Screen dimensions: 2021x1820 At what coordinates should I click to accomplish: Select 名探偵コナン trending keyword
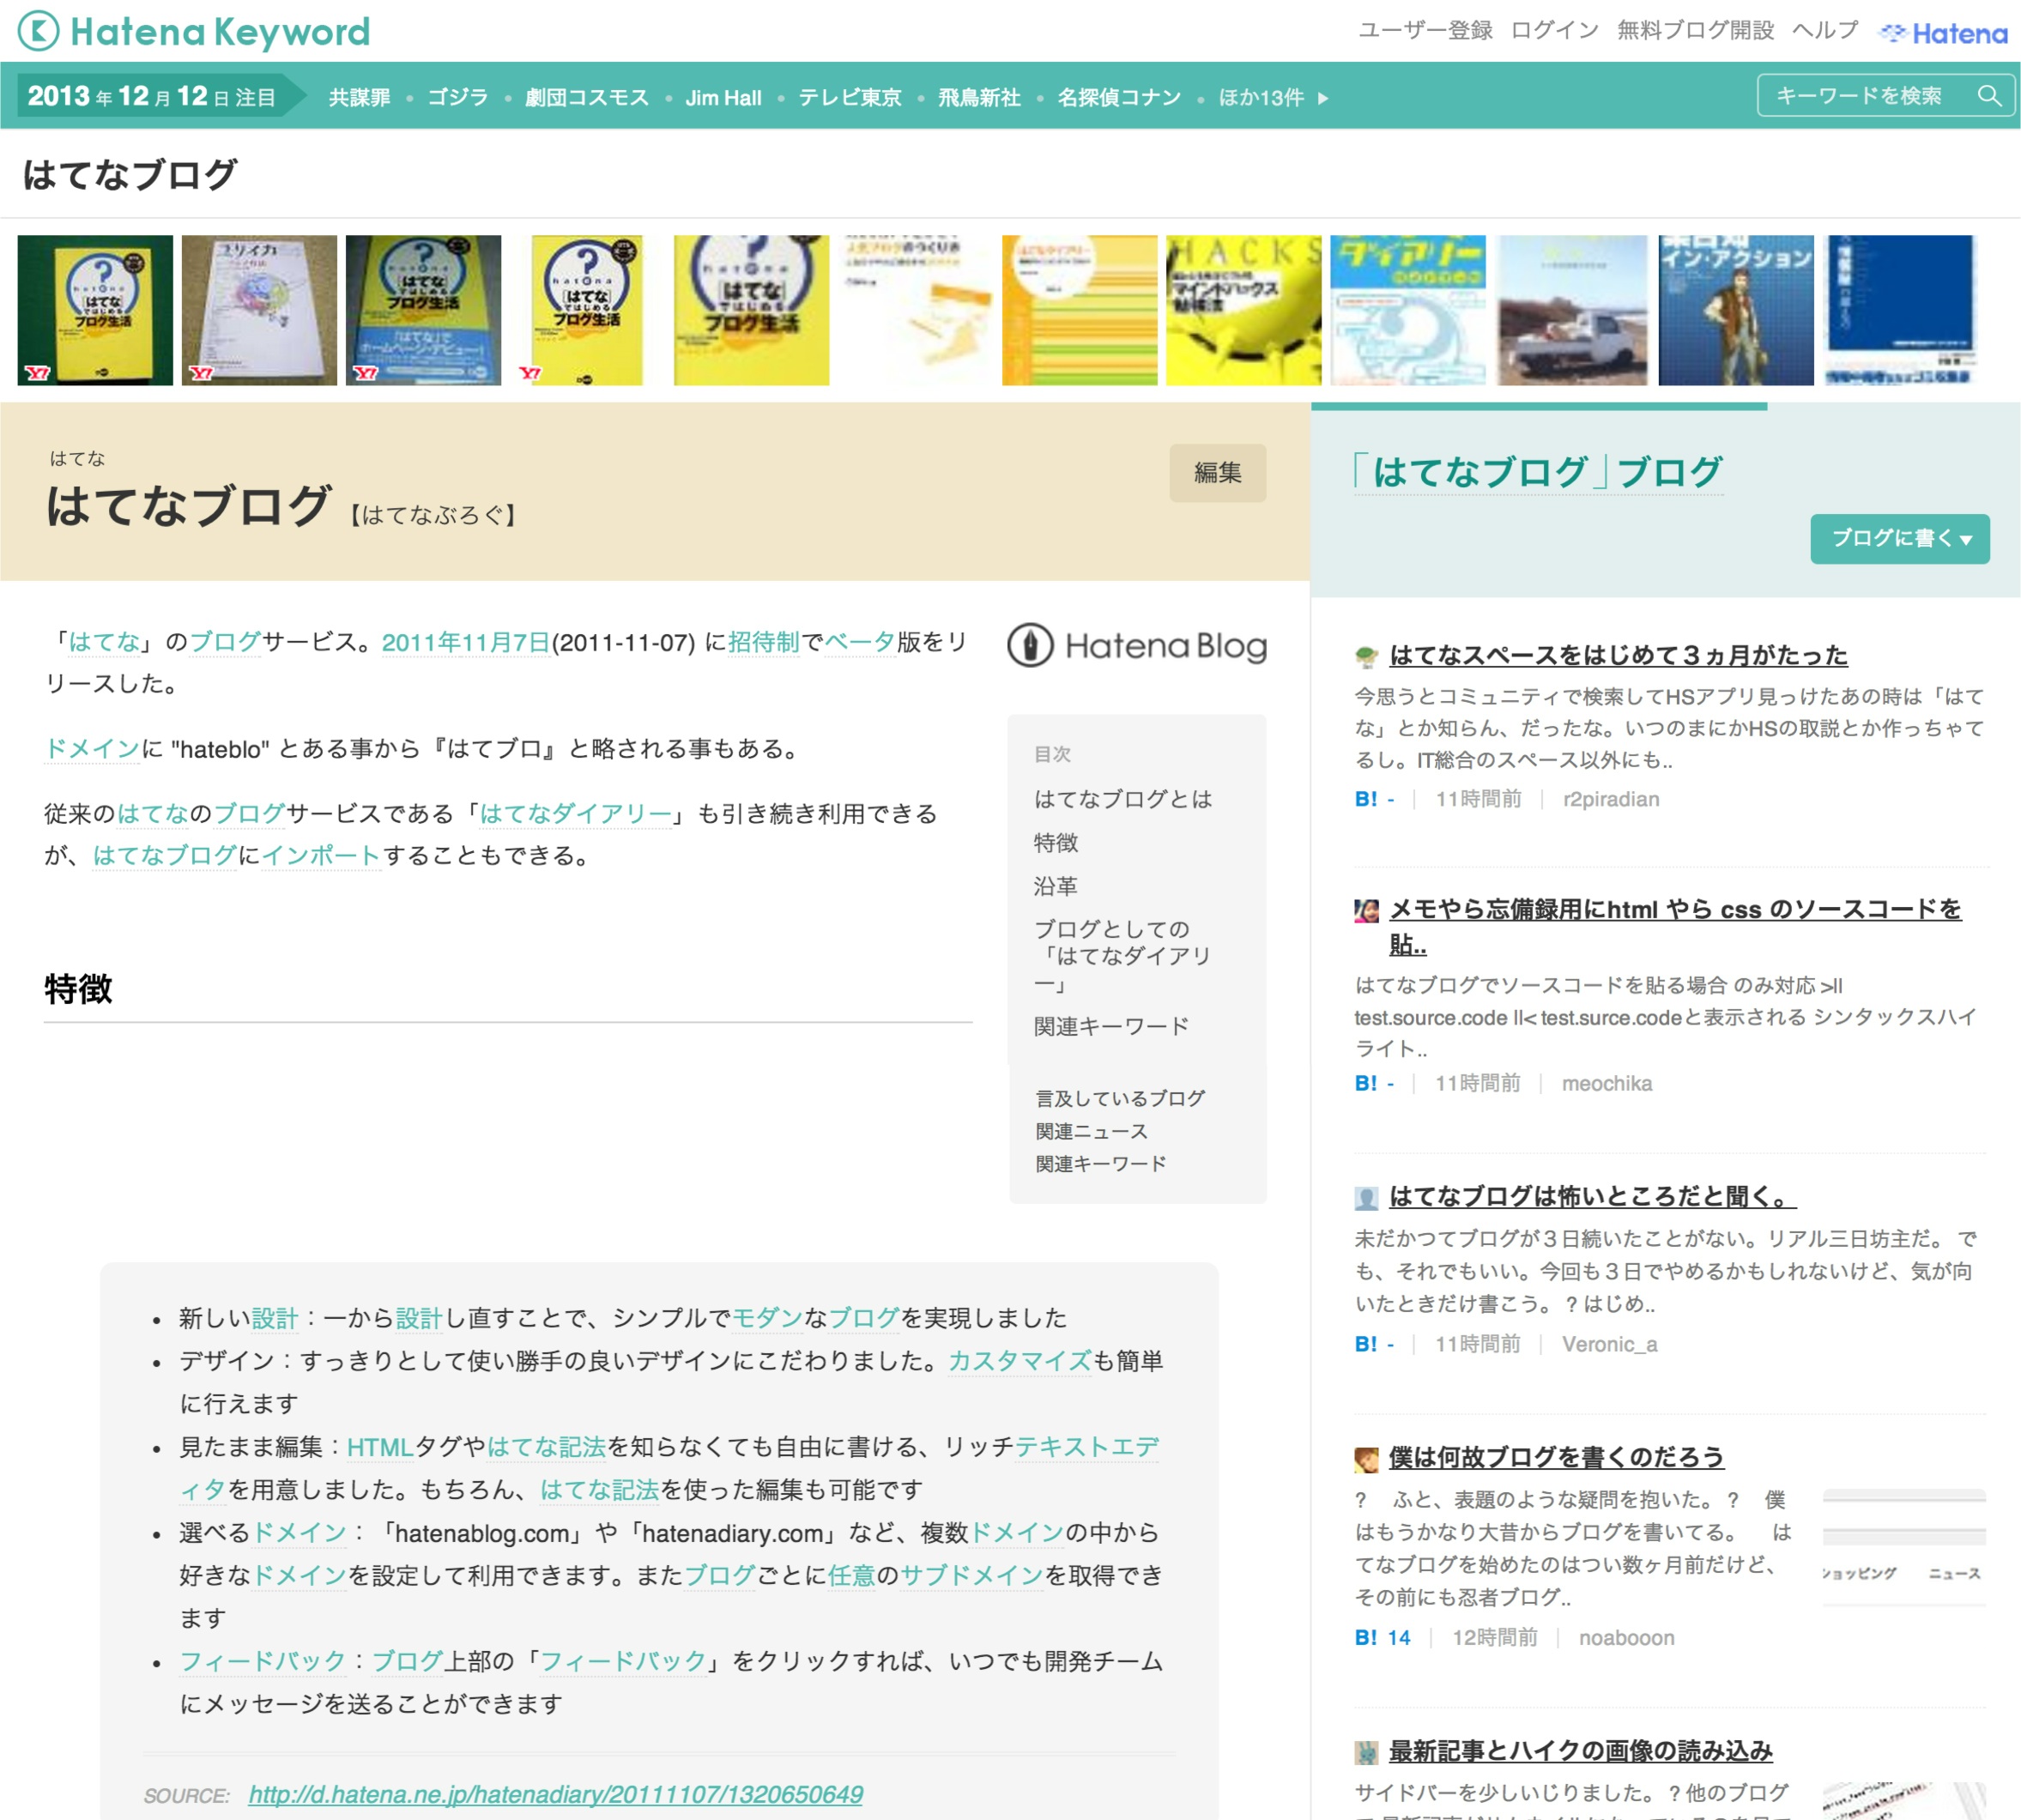1119,98
